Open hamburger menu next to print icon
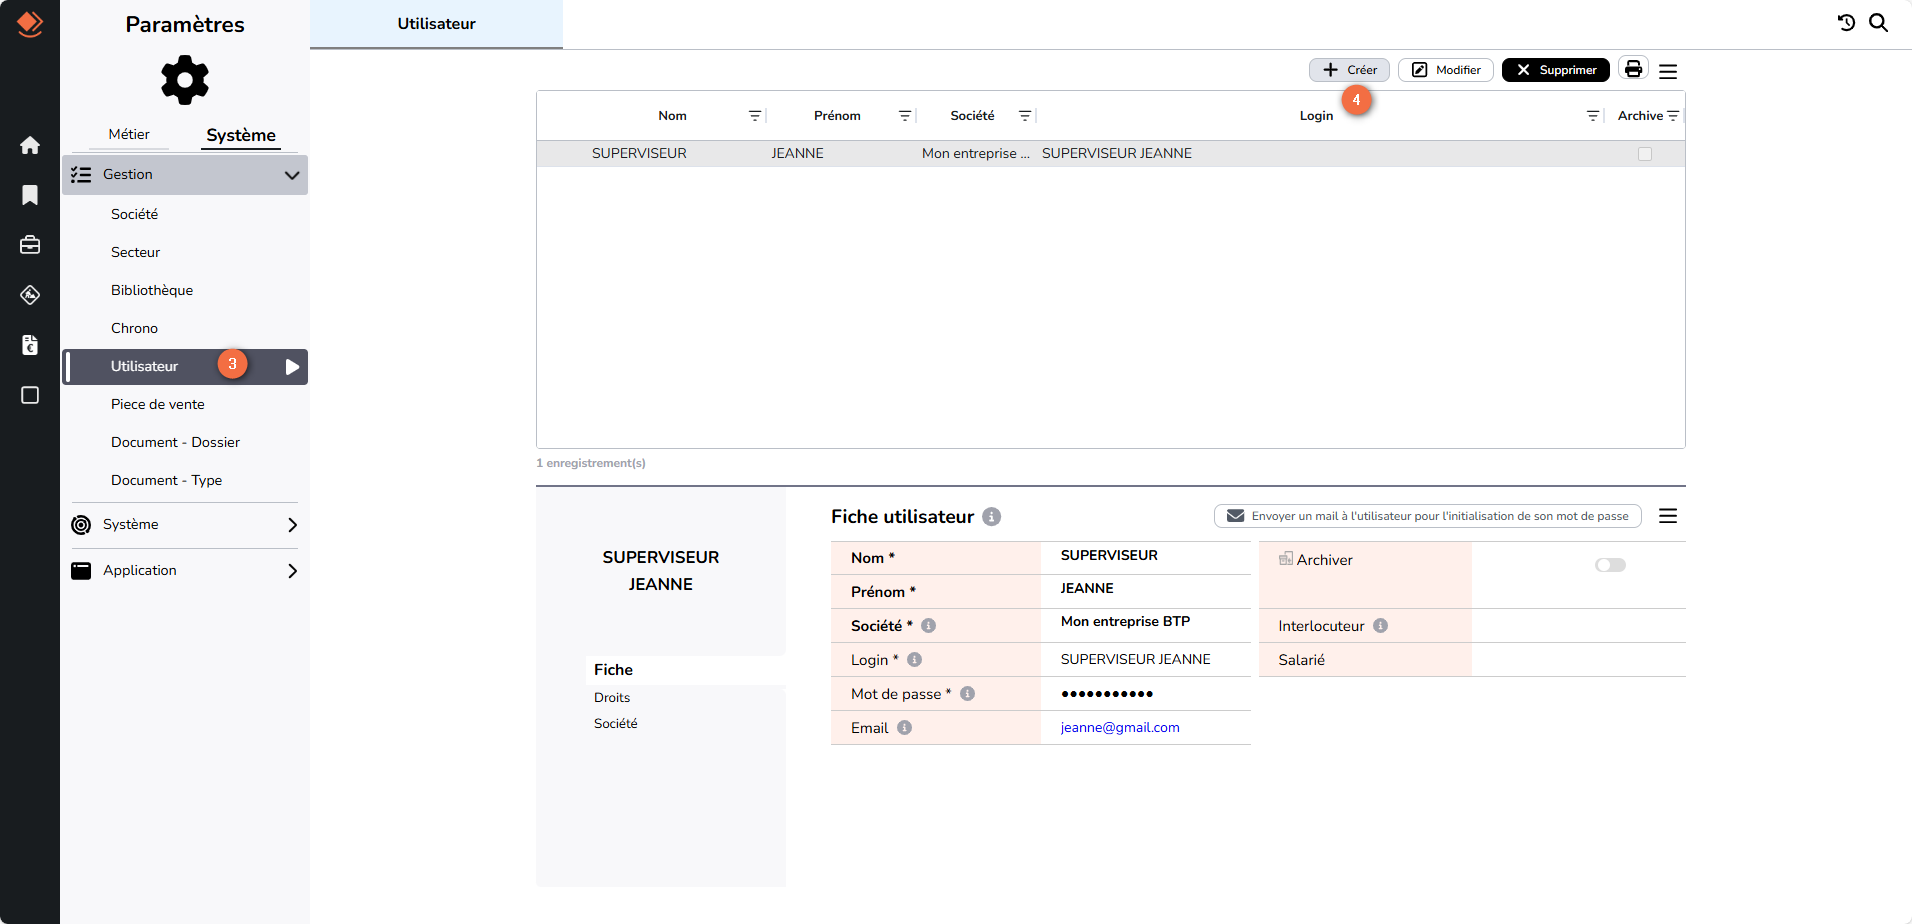Screen dimensions: 1912x924 pos(1668,71)
